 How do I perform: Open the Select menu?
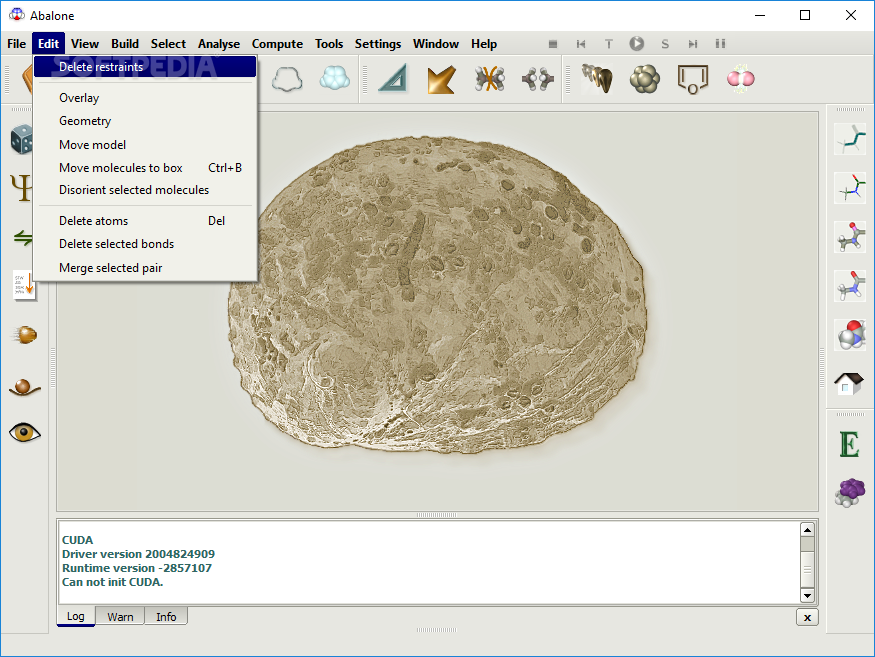168,44
